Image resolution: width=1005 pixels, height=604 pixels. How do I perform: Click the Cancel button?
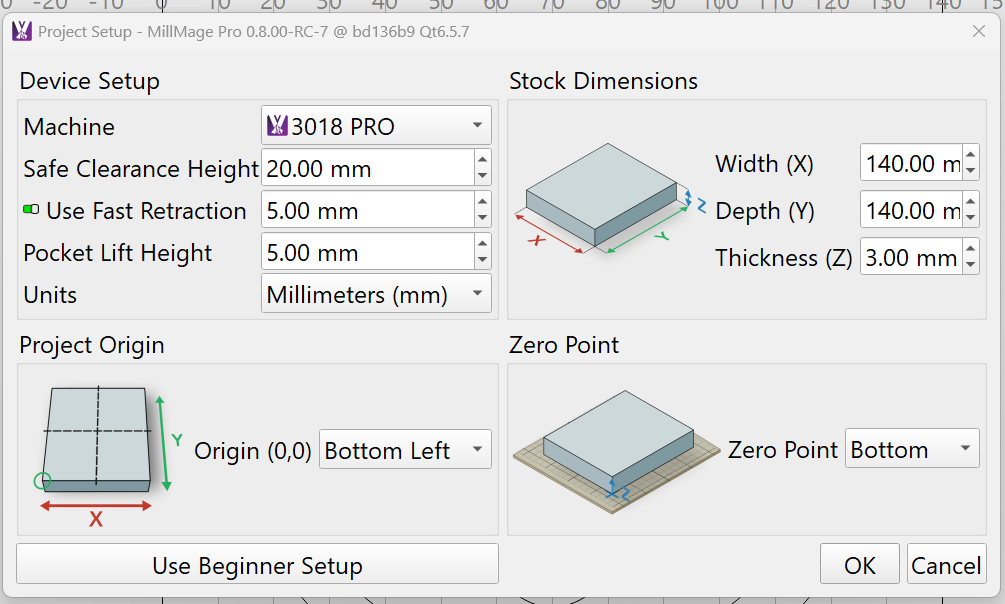coord(946,564)
